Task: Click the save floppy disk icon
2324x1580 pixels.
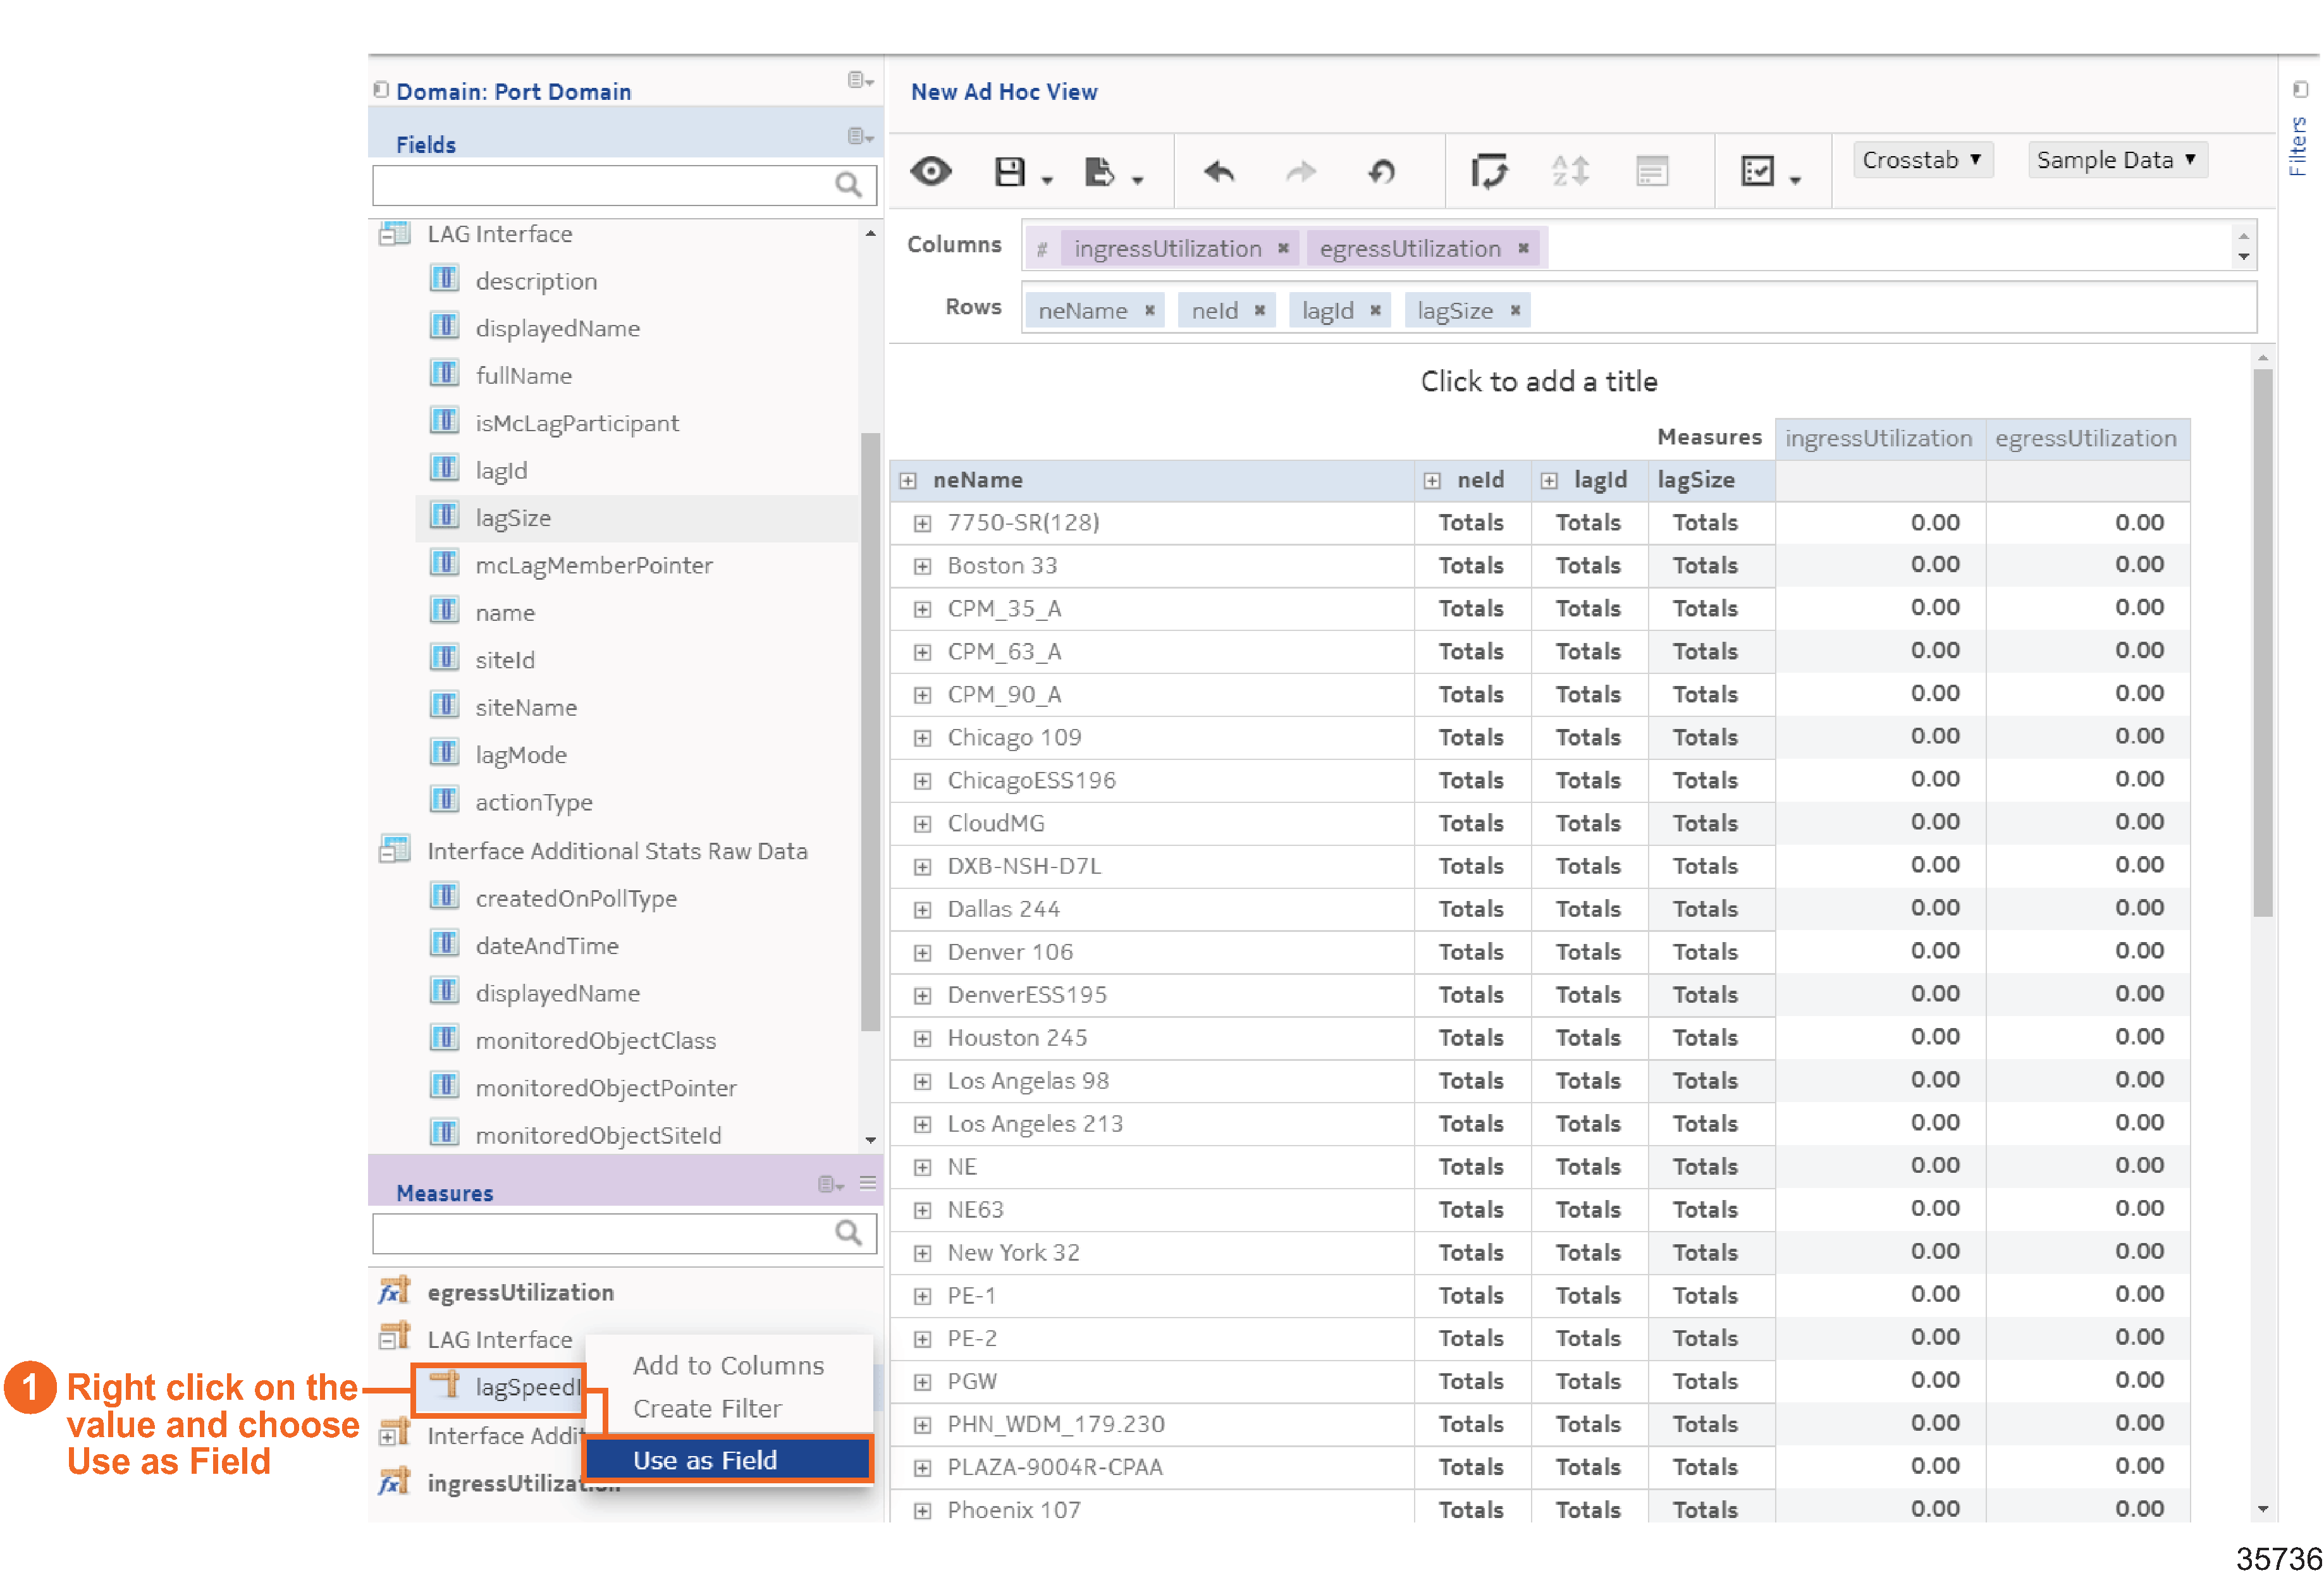Action: pyautogui.click(x=1009, y=171)
